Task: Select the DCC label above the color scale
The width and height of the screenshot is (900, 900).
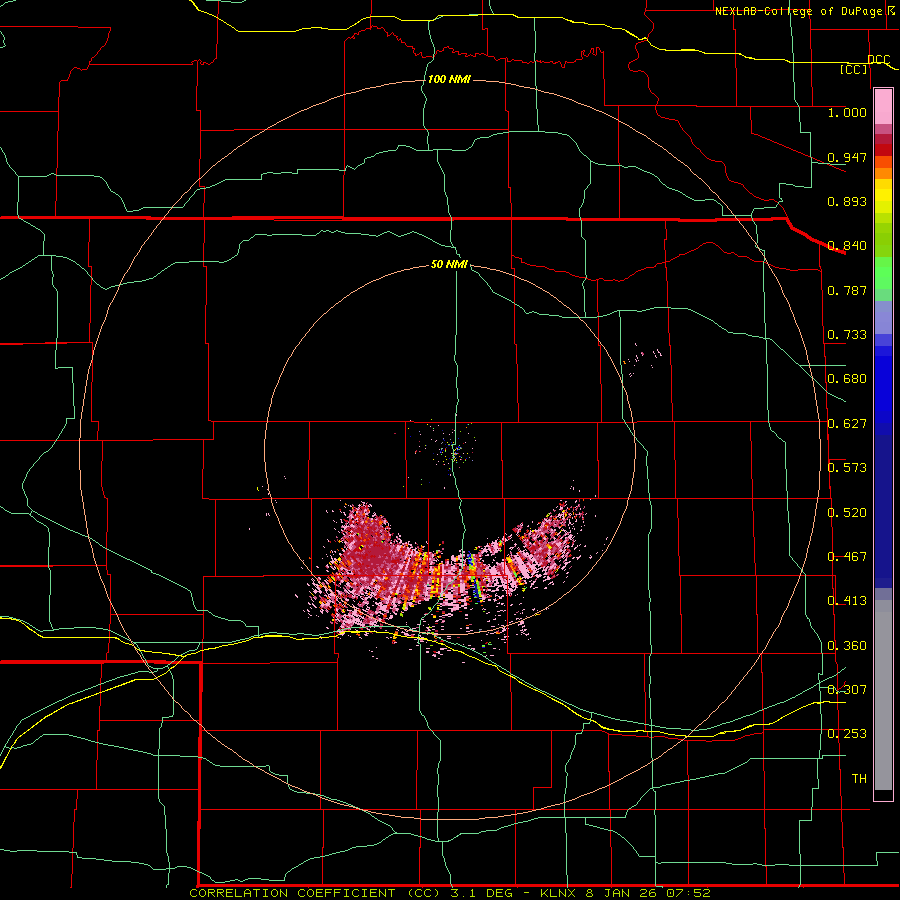Action: coord(879,60)
